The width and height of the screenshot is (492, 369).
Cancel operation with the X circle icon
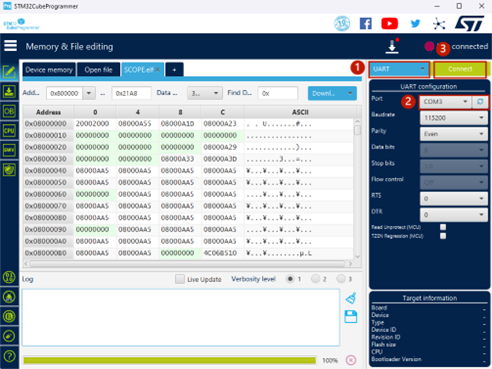coord(351,360)
